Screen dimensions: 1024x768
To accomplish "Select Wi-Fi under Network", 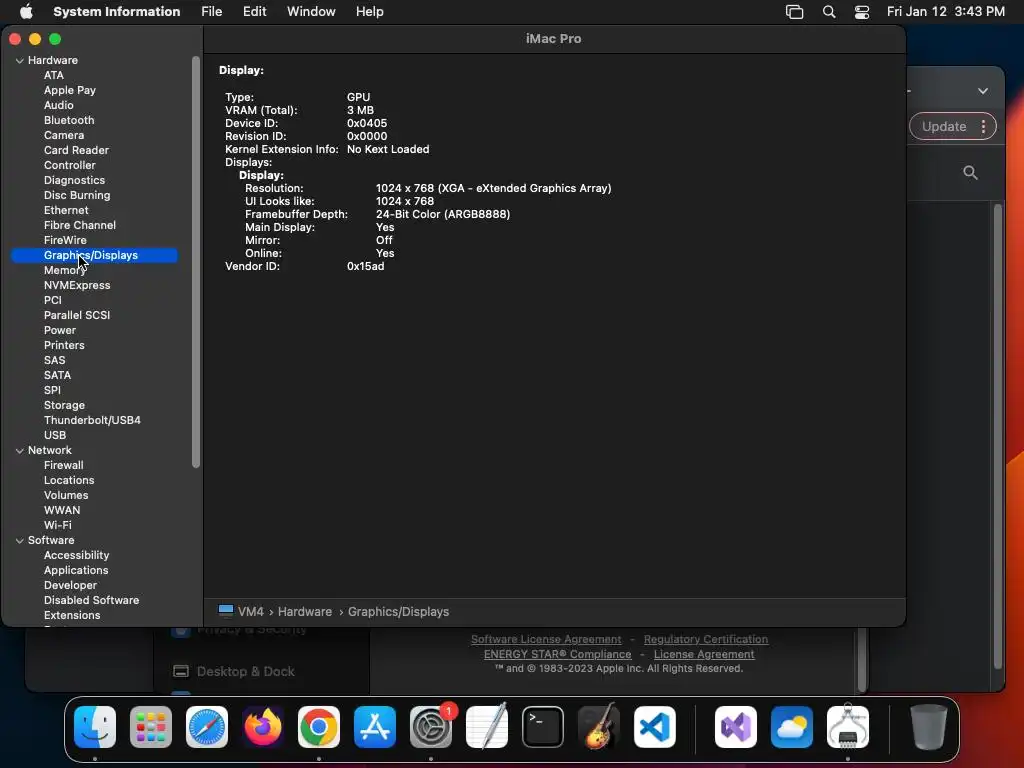I will click(x=57, y=525).
